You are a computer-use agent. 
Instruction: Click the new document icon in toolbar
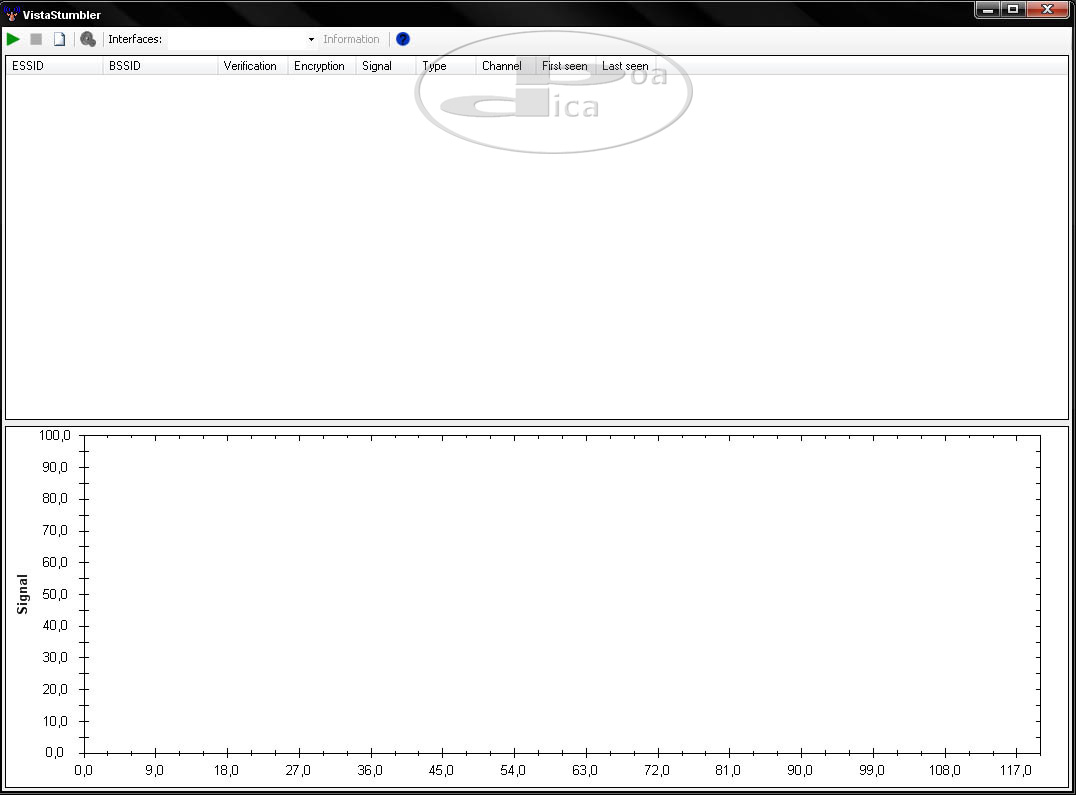tap(59, 39)
